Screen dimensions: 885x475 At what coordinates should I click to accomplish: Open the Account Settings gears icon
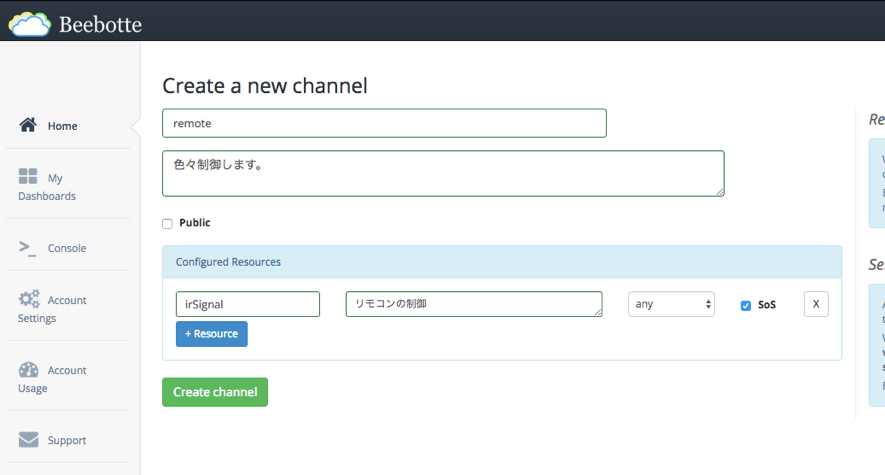[29, 299]
